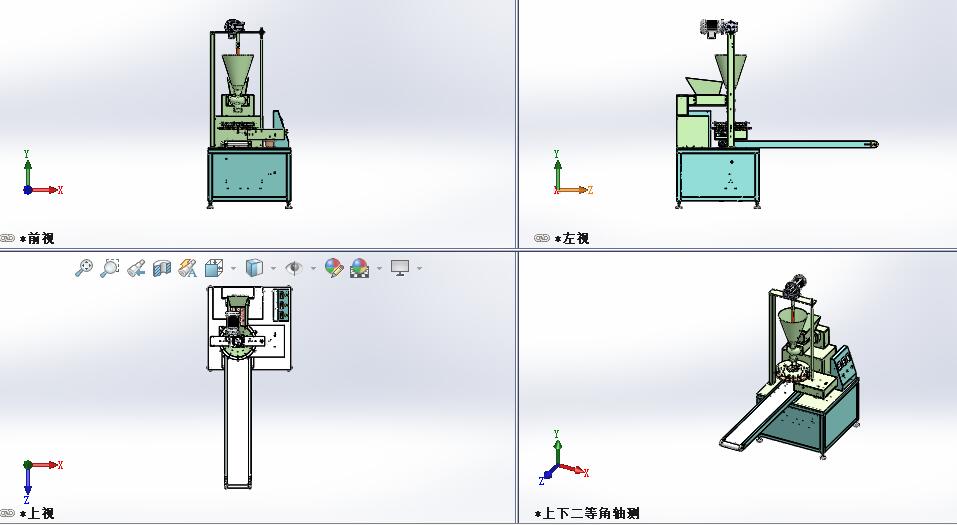Expand the View Settings dropdown arrow
The width and height of the screenshot is (957, 525).
tap(419, 268)
